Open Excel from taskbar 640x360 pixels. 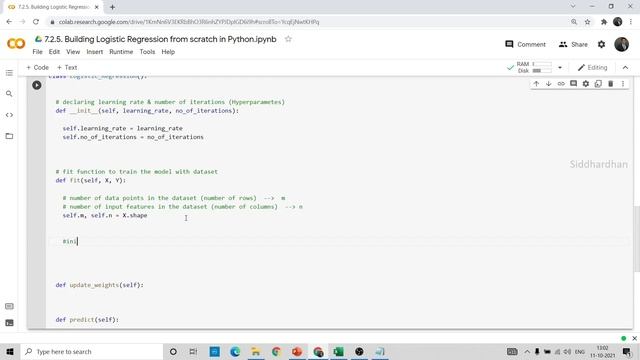coord(338,351)
